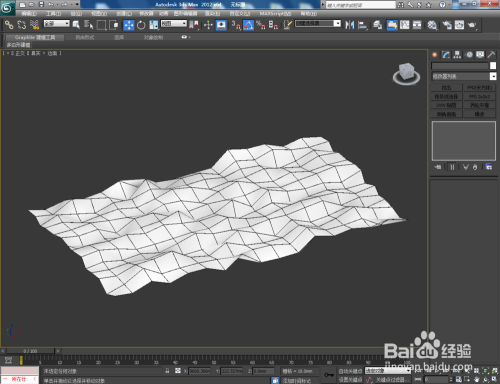Choose the Rectangular Selection Region tool
500x384 pixels.
[101, 25]
